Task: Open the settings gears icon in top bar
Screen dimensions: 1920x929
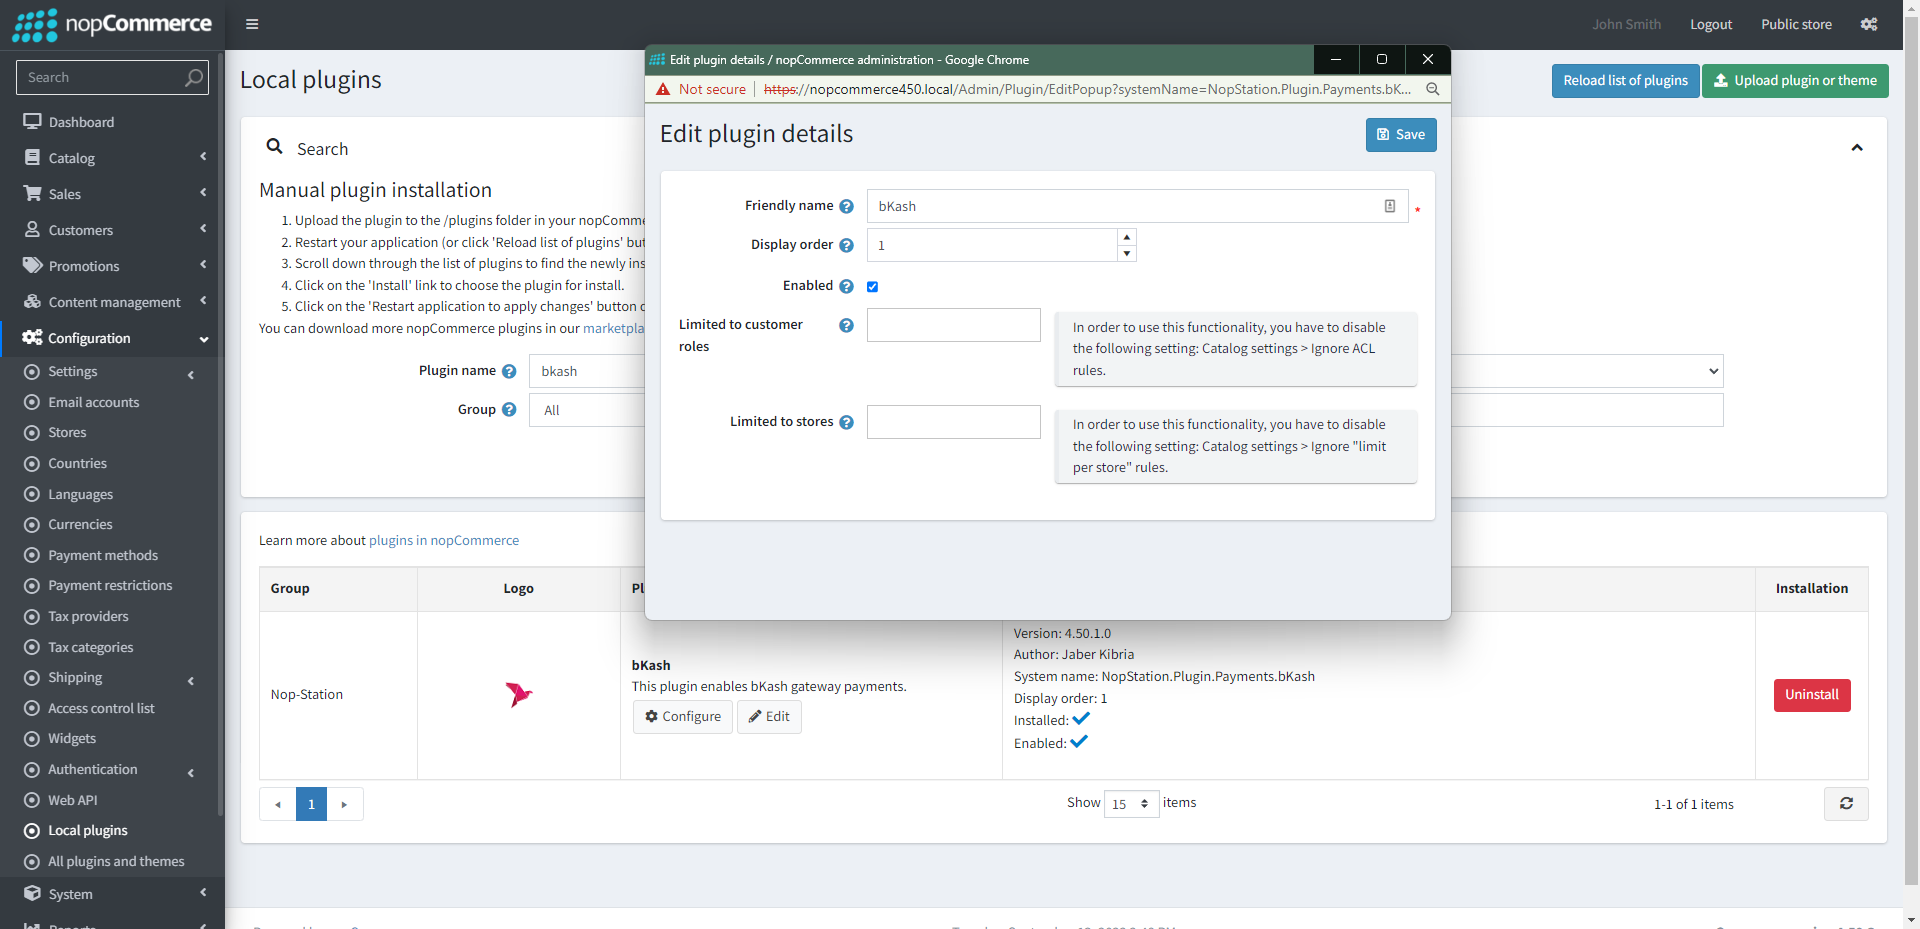Action: 1868,24
